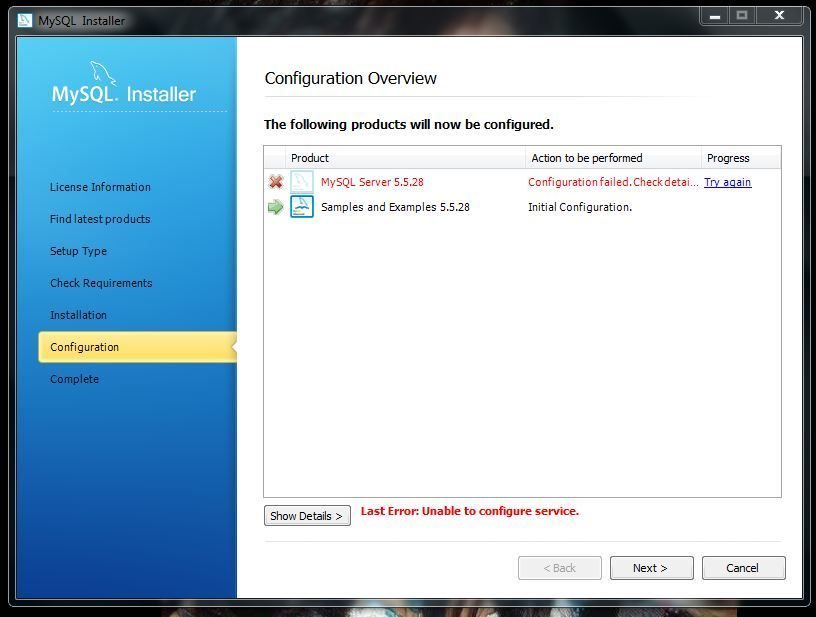Click the Progress column header
Image resolution: width=816 pixels, height=617 pixels.
point(741,158)
